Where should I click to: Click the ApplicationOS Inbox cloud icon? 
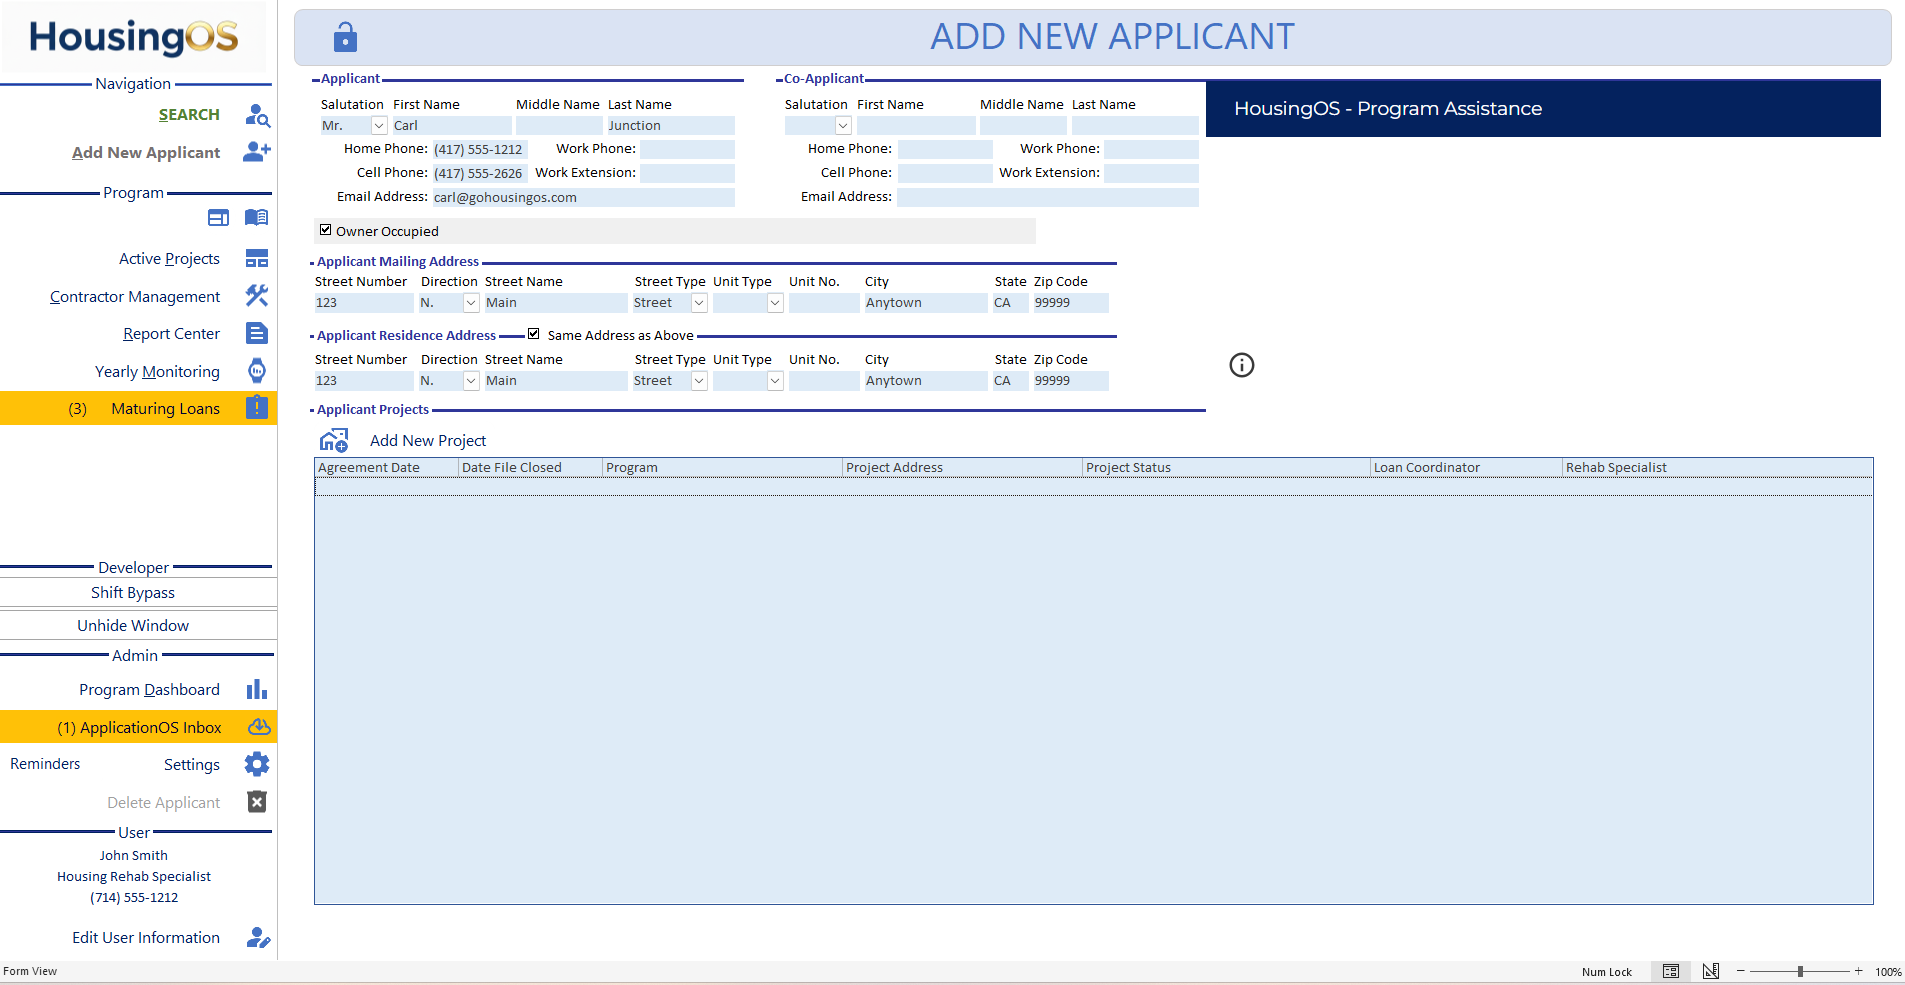tap(259, 727)
